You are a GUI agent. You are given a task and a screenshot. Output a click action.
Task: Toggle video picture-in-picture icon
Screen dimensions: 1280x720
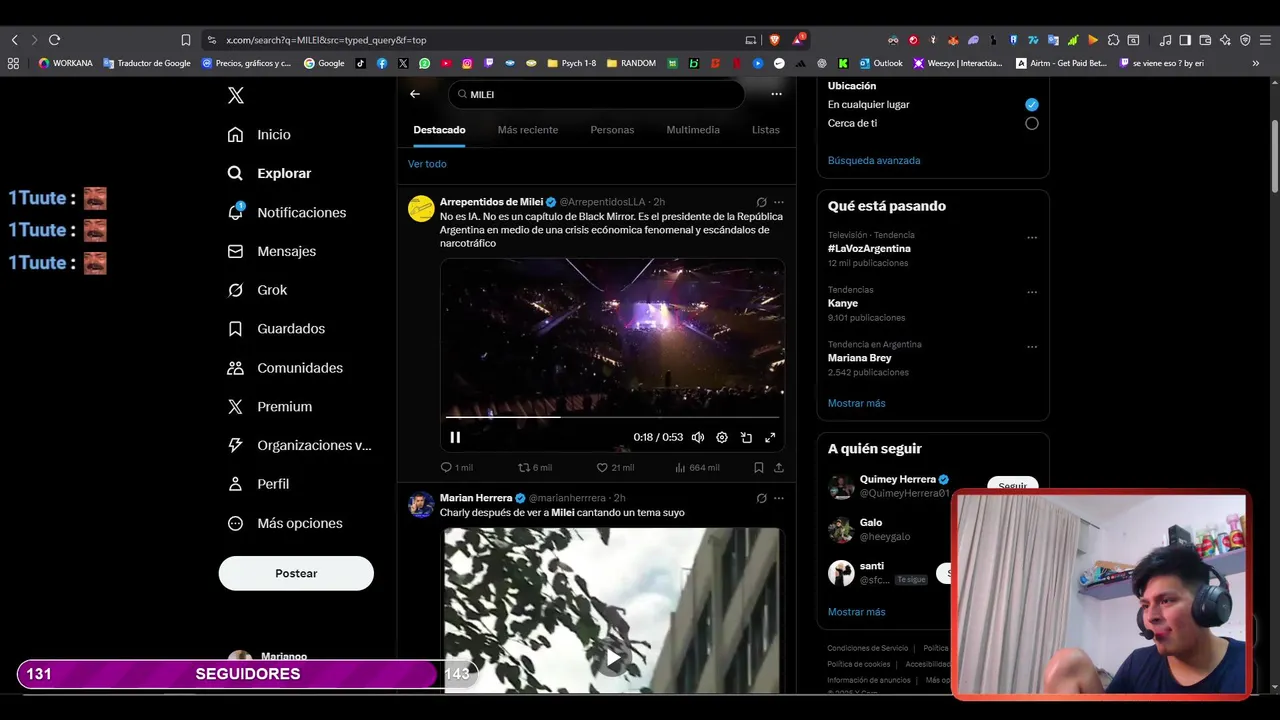coord(746,437)
